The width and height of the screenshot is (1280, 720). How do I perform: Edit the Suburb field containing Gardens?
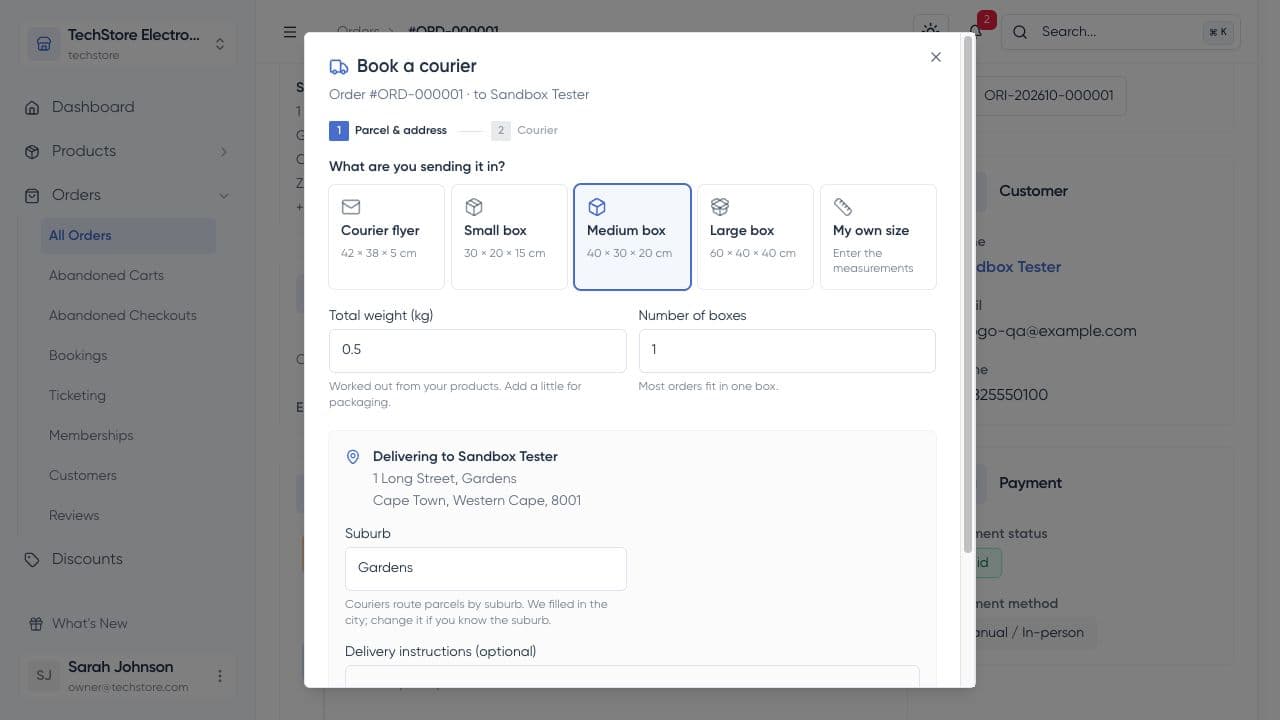[x=486, y=568]
